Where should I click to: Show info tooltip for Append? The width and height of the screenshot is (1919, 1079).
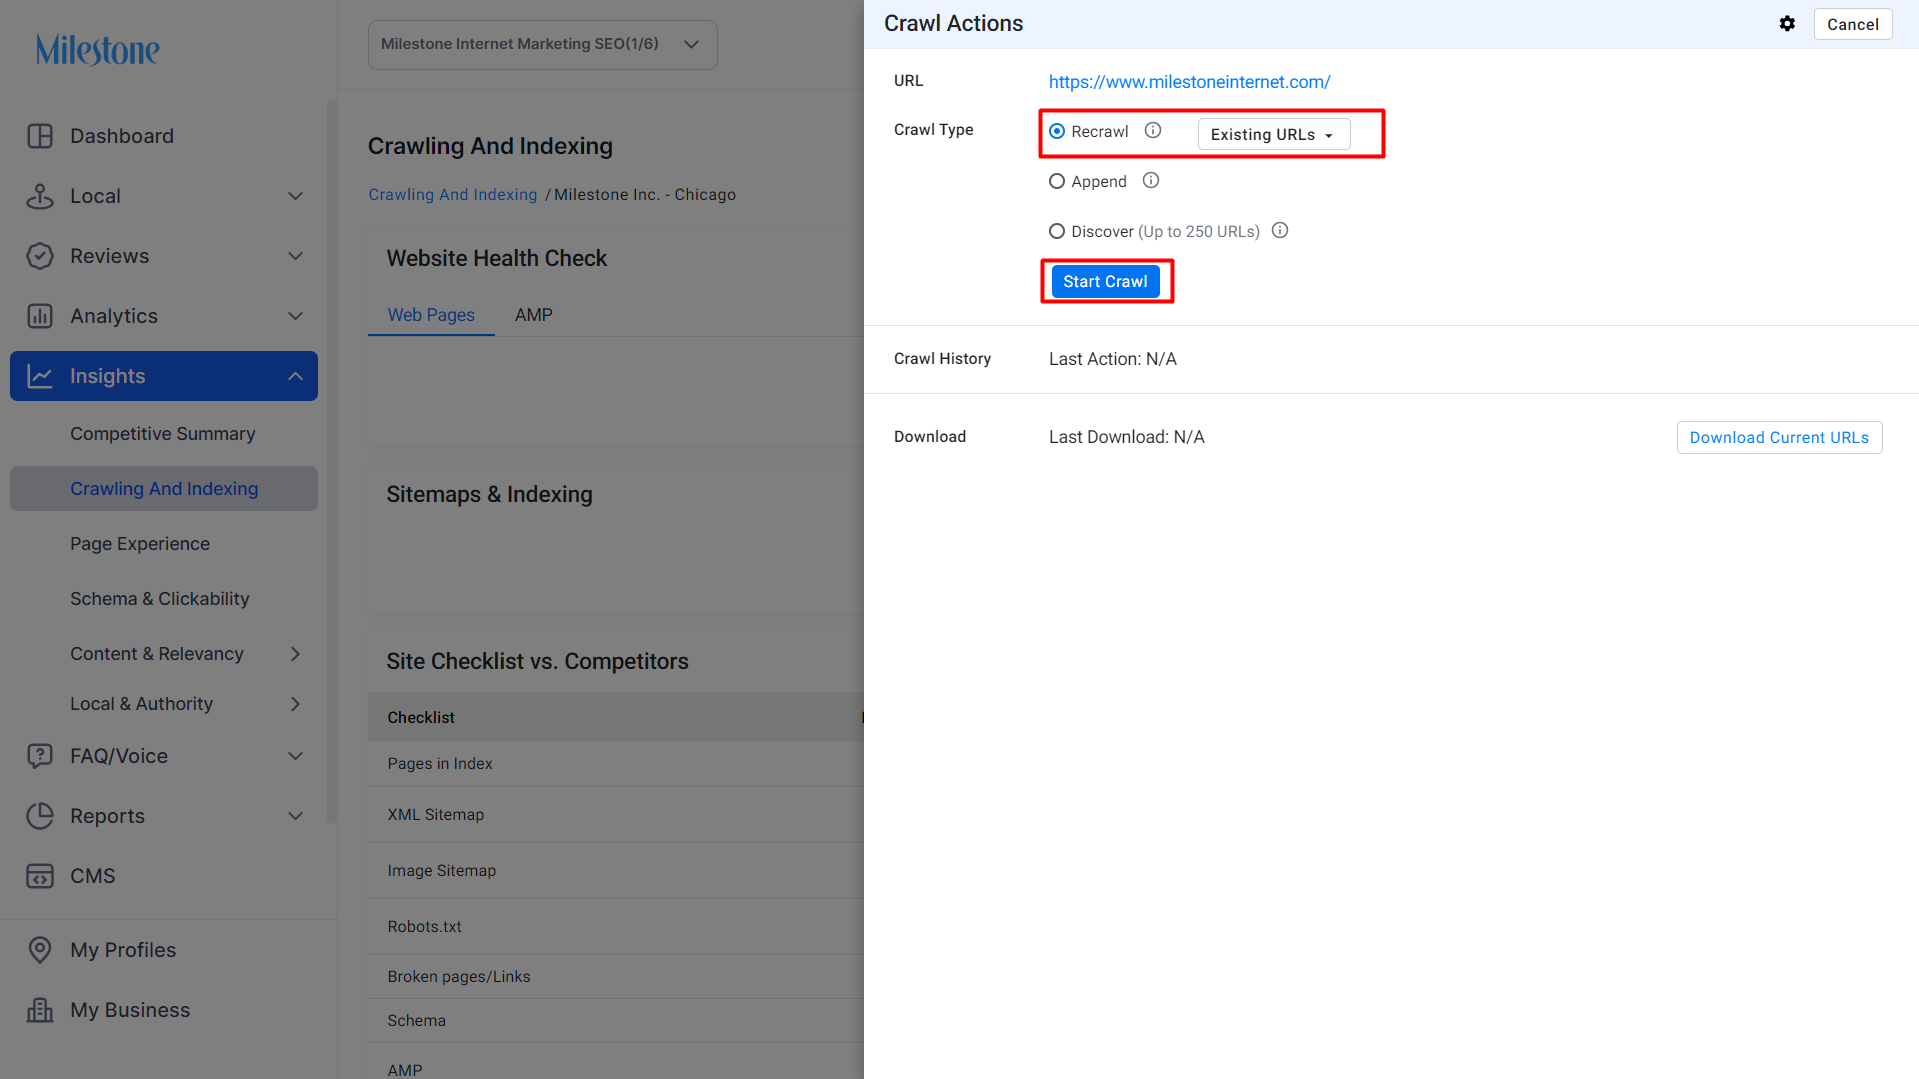[1151, 181]
